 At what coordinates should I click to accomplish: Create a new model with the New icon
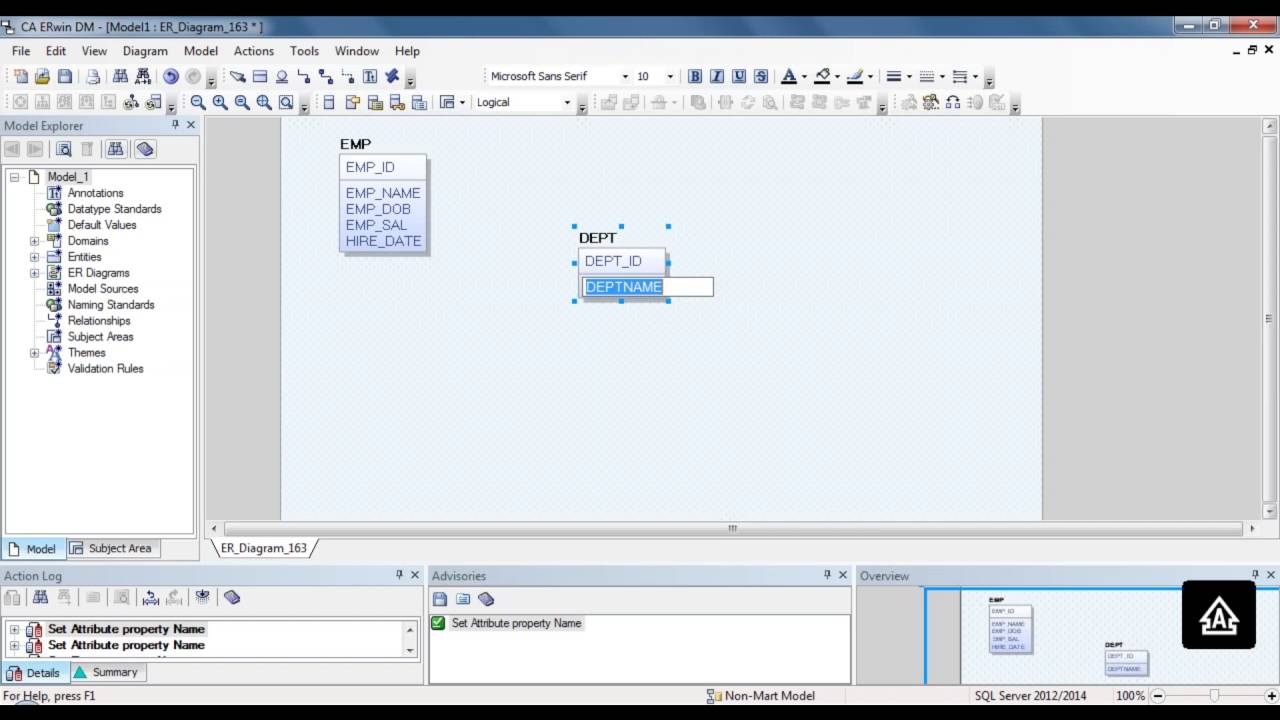point(20,76)
